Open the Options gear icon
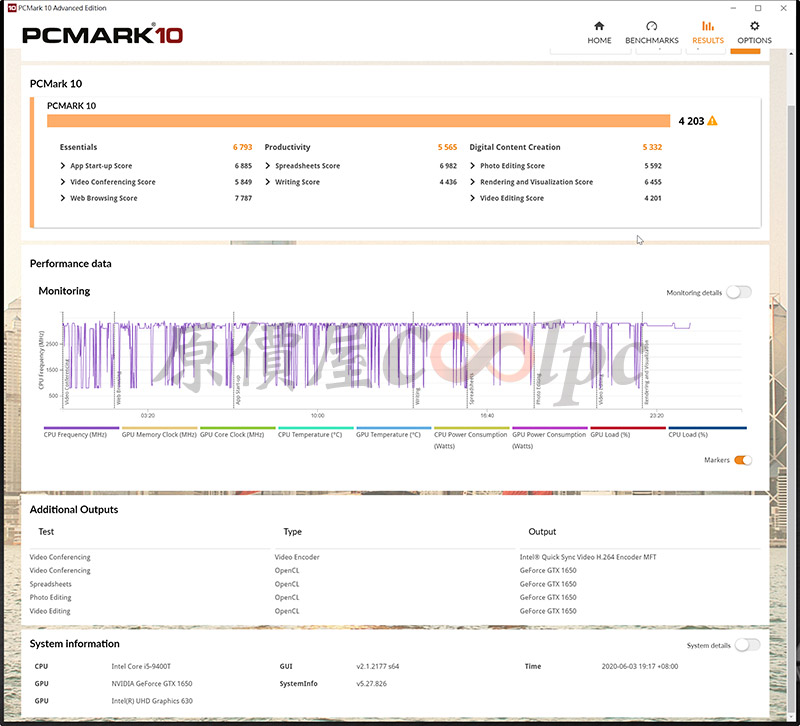The height and width of the screenshot is (726, 800). click(755, 26)
